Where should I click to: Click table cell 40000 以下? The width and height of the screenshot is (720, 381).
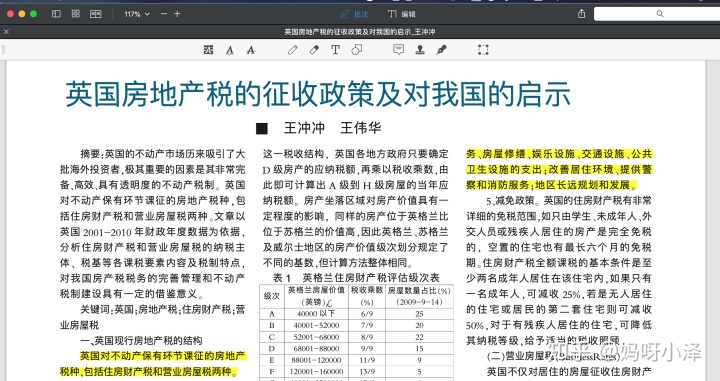pos(316,314)
